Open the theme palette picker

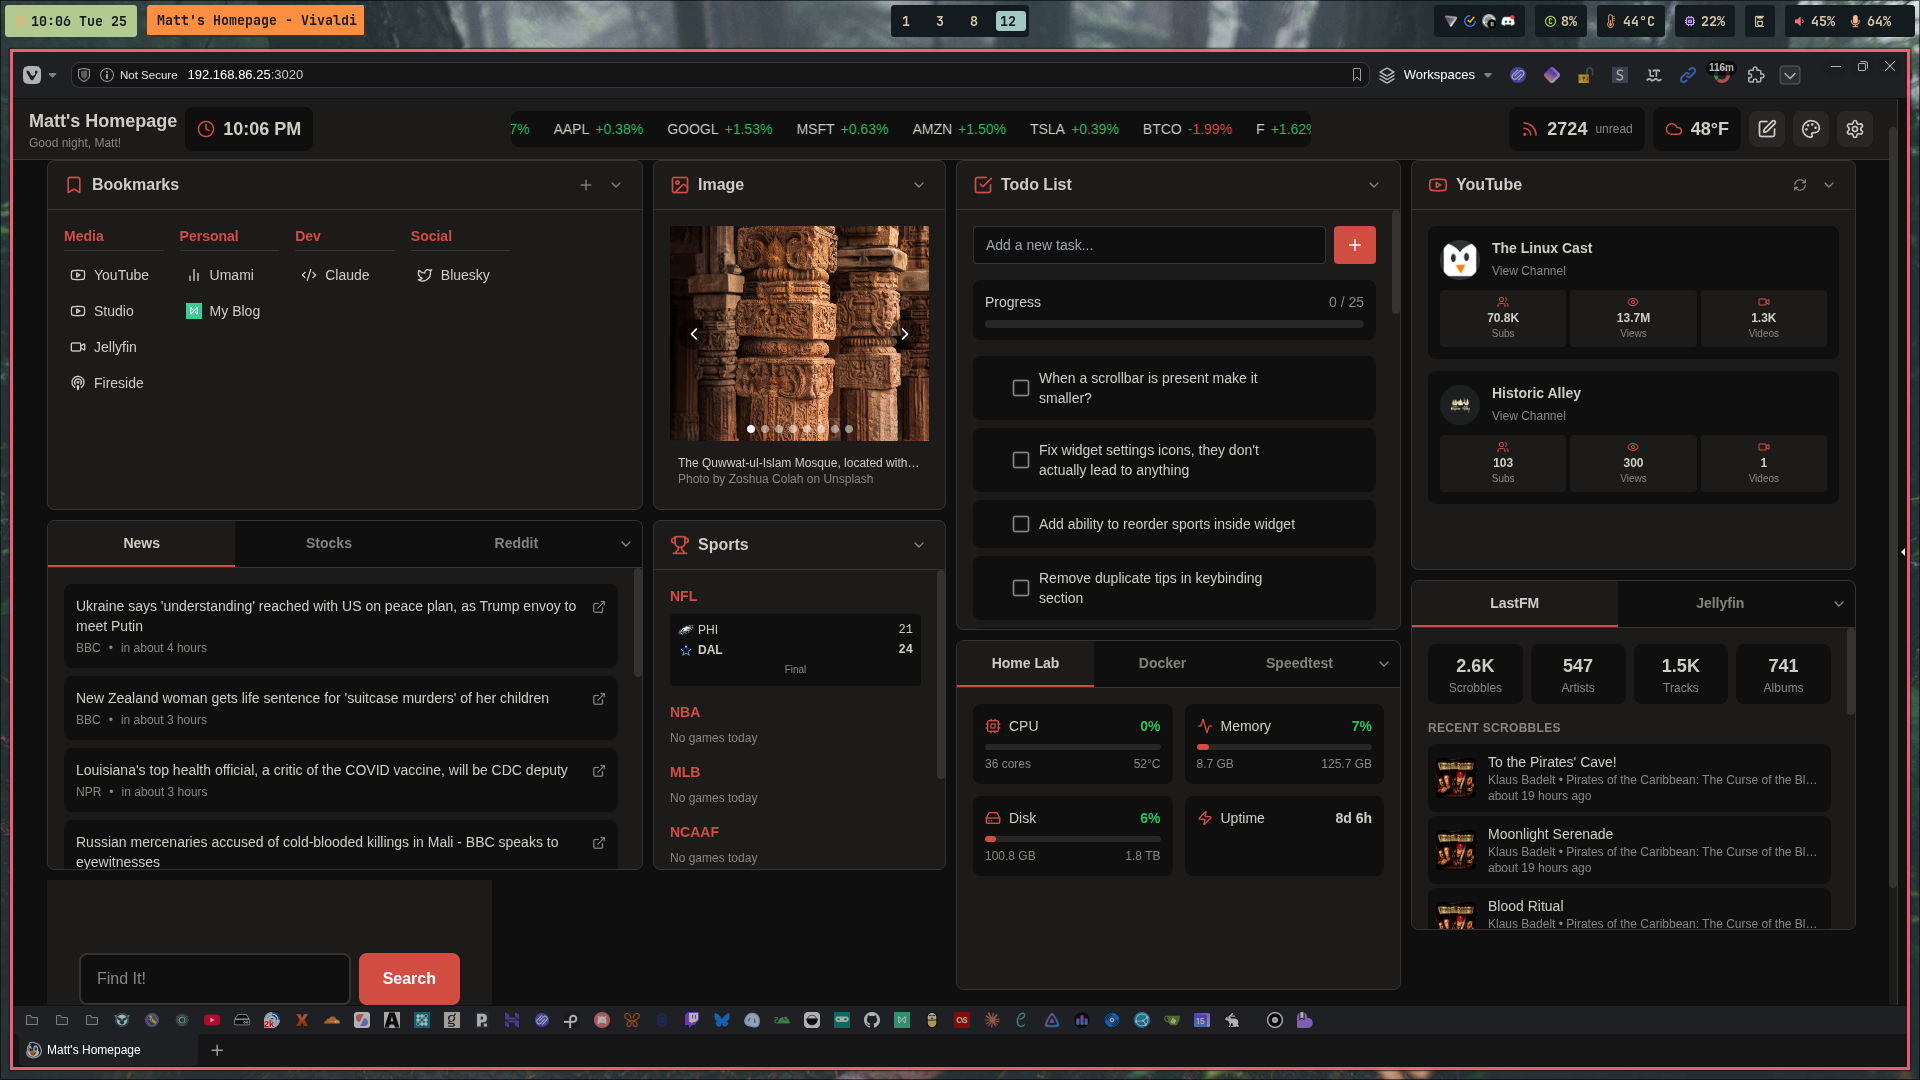point(1810,129)
